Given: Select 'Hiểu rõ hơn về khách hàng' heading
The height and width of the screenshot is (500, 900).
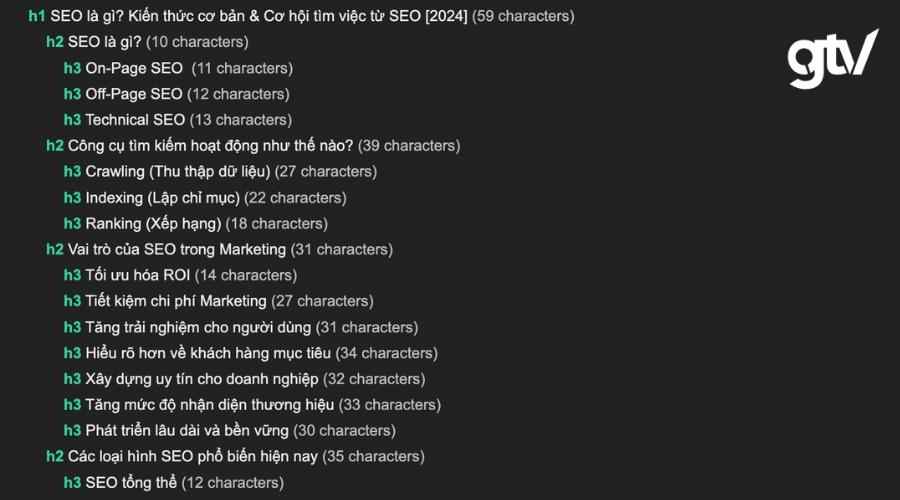Looking at the screenshot, I should (208, 353).
